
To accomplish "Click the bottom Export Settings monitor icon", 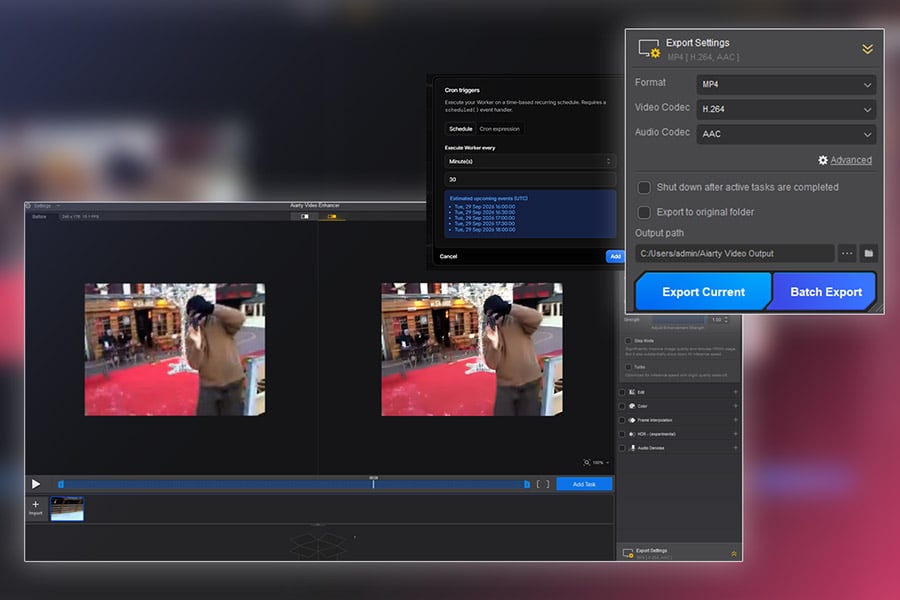I will (x=628, y=553).
